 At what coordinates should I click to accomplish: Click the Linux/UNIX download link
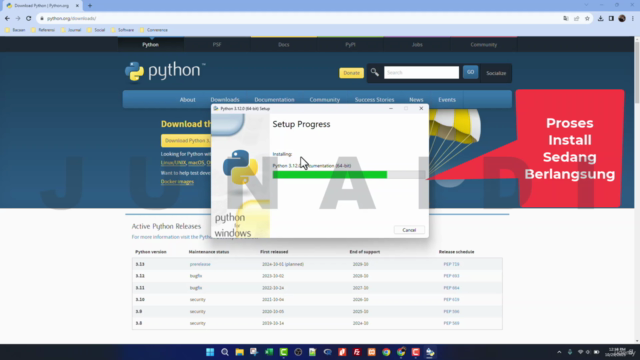(173, 162)
